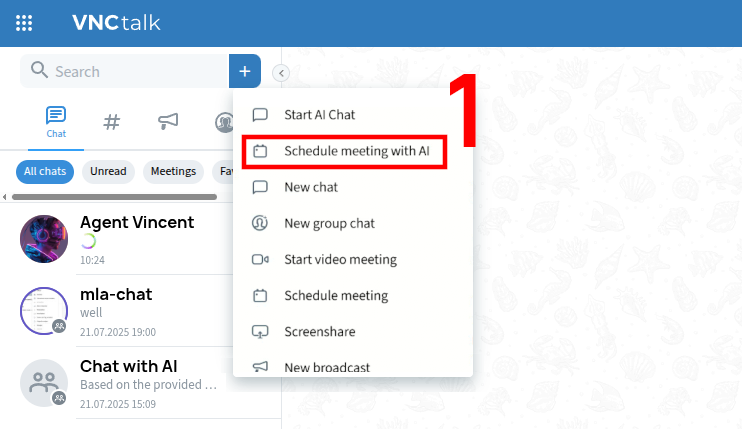Create a New group chat
This screenshot has width=742, height=429.
point(329,223)
